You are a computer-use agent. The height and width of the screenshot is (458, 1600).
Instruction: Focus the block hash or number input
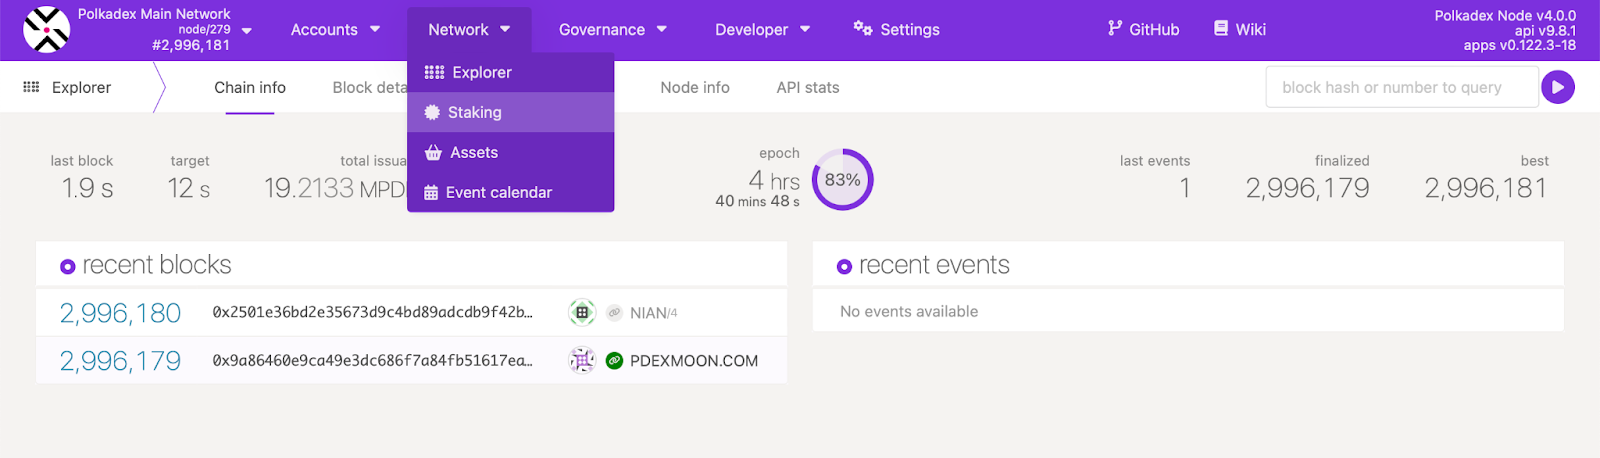[x=1400, y=88]
